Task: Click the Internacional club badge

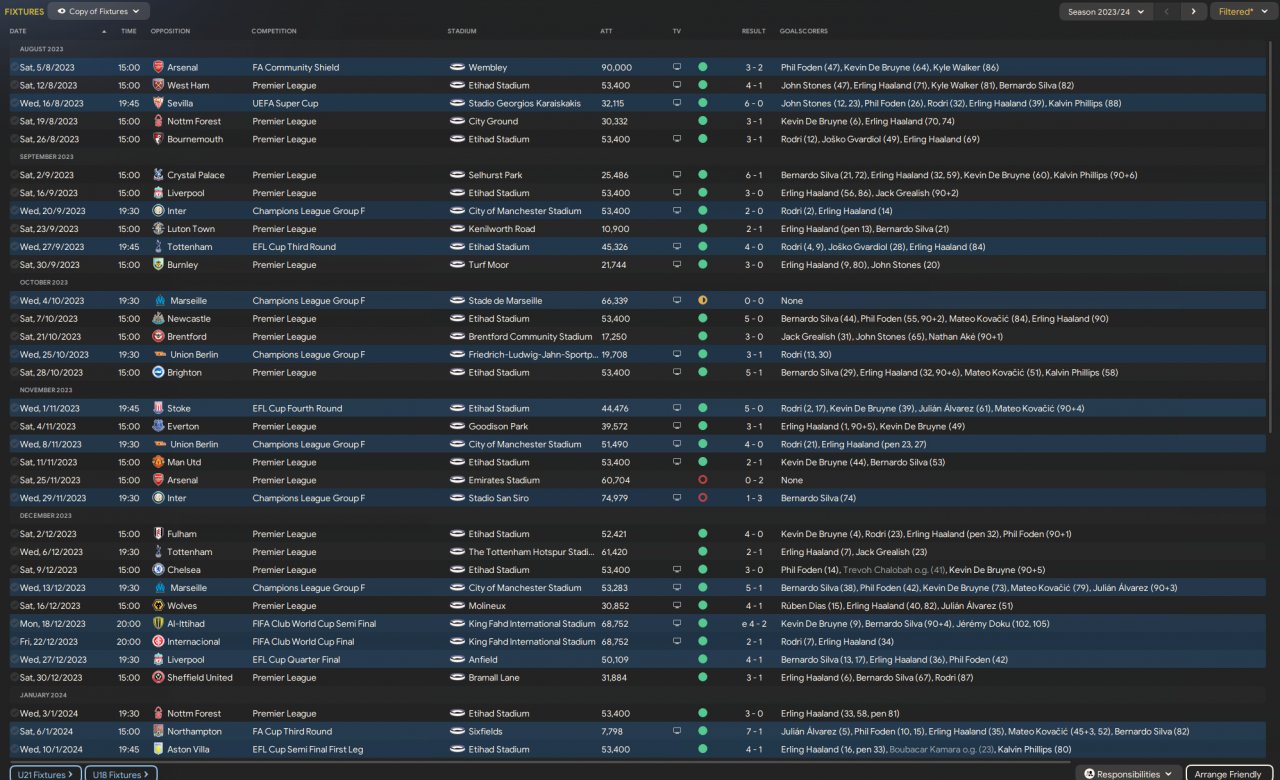Action: click(158, 642)
